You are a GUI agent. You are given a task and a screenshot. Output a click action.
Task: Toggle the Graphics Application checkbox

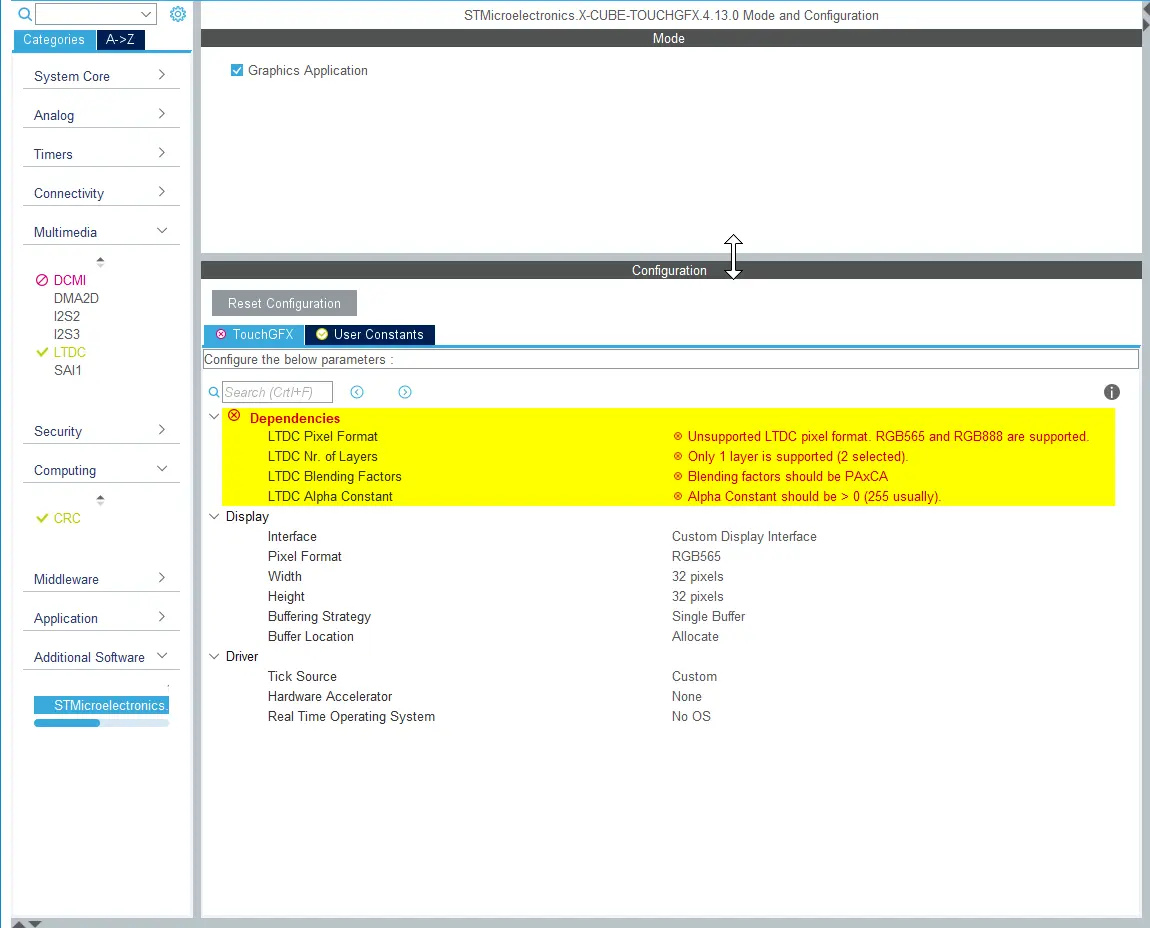pyautogui.click(x=237, y=70)
